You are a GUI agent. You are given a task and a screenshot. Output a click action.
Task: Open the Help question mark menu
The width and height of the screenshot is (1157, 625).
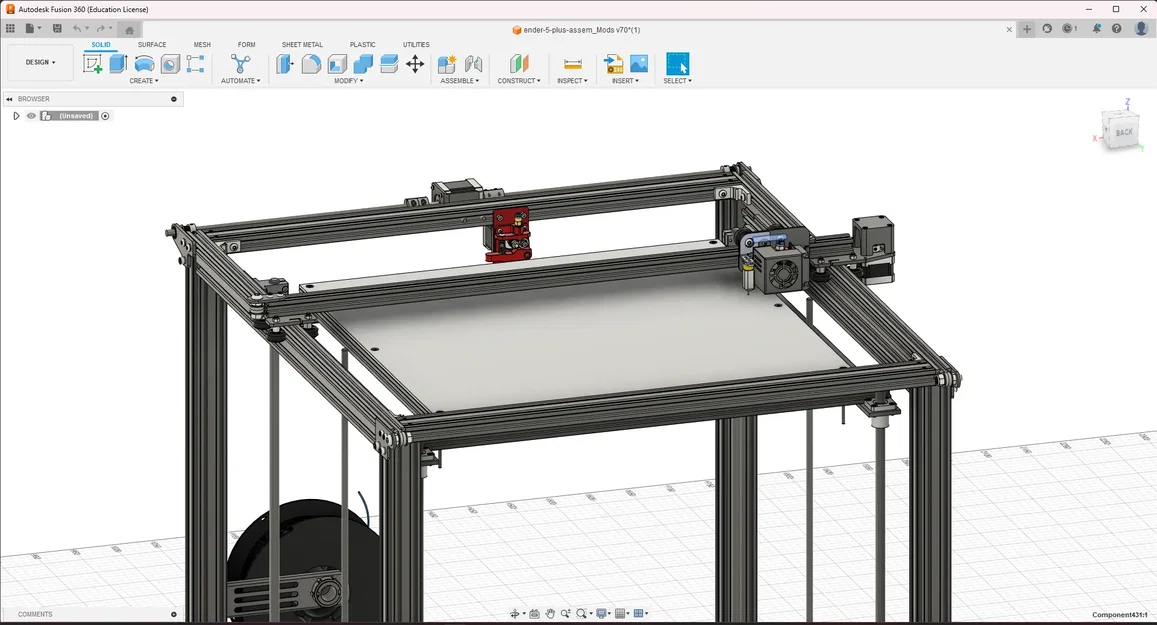click(1116, 29)
